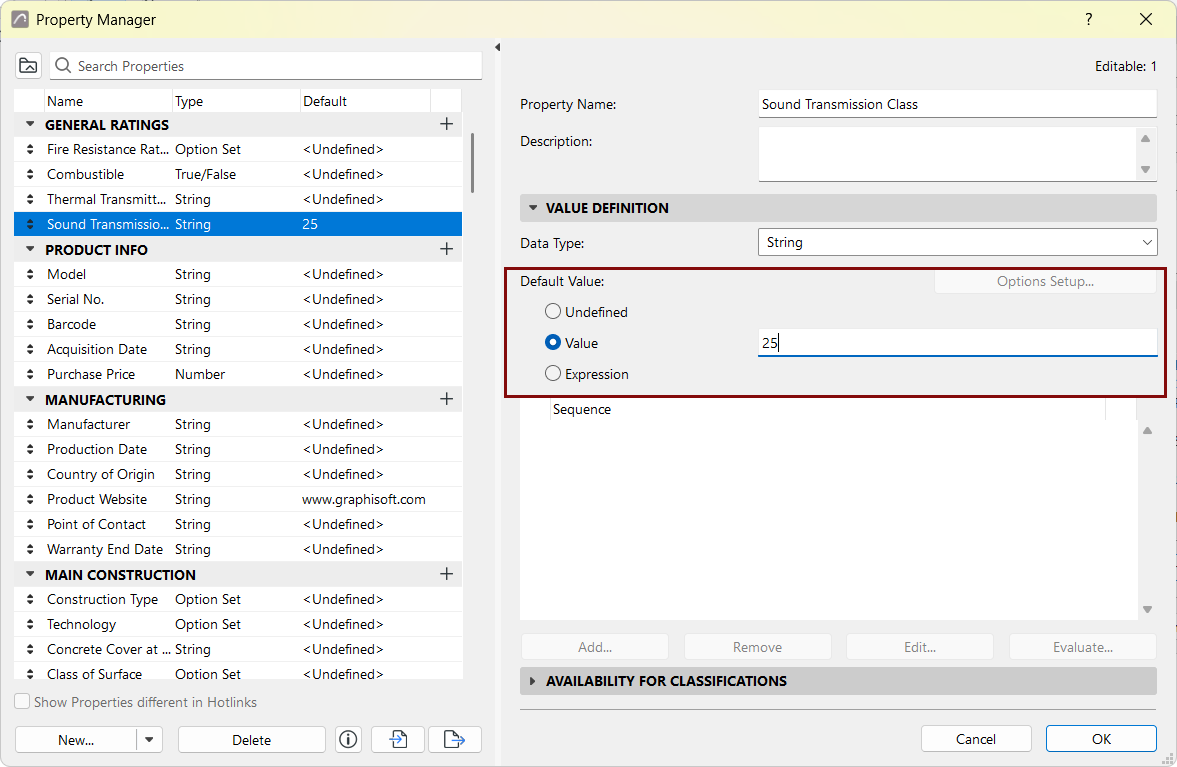
Task: Select the Product Website property row
Action: [x=238, y=499]
